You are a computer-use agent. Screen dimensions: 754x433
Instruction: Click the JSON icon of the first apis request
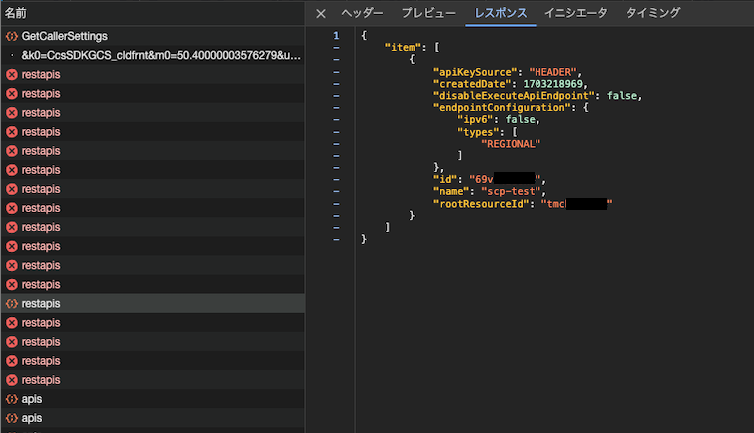tap(12, 399)
